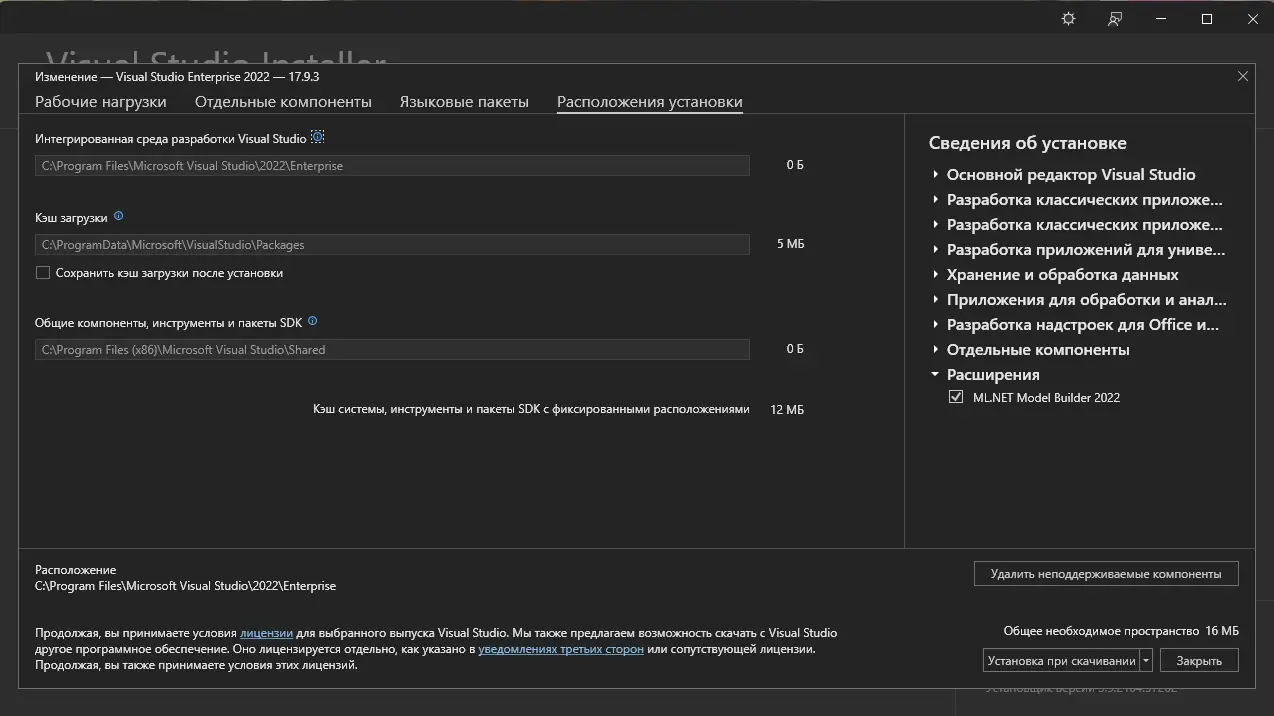
Task: Click info icon beside shared SDK components field
Action: click(312, 321)
